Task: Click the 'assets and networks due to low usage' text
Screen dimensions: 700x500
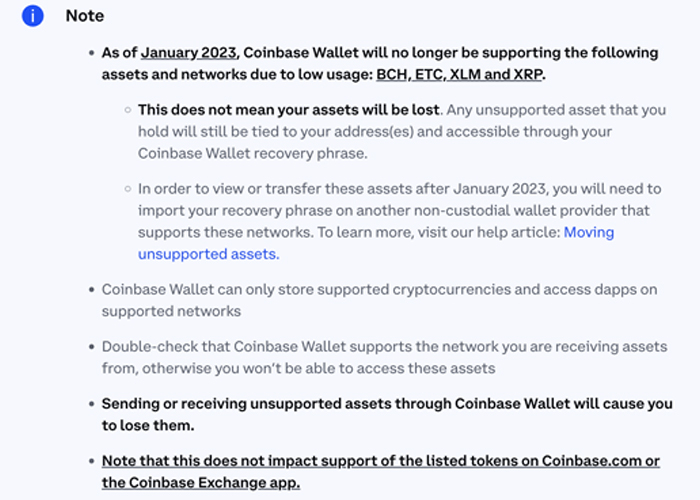Action: [237, 74]
